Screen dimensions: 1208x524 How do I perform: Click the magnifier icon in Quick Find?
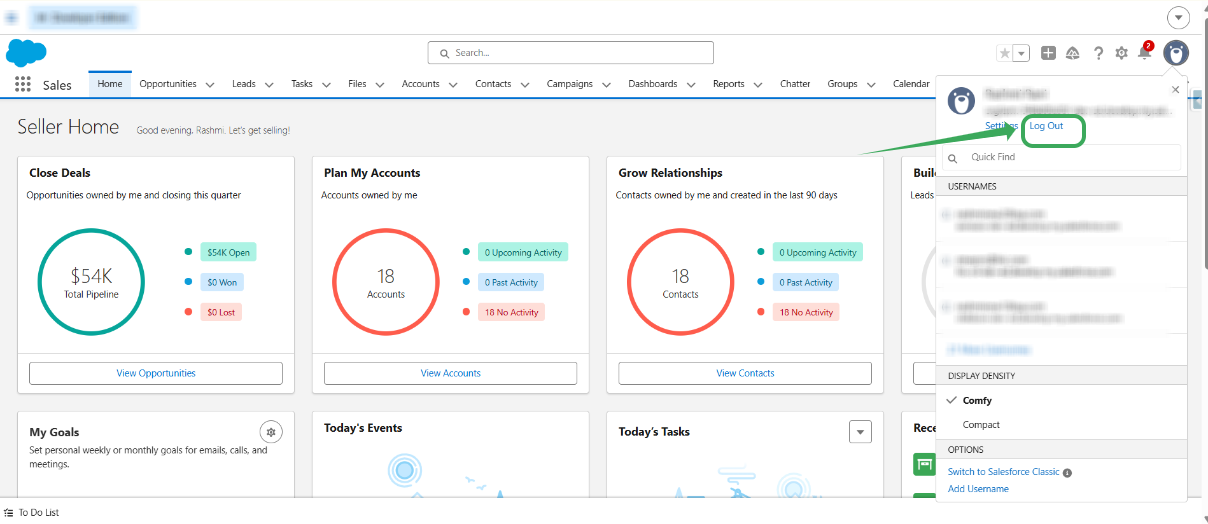coord(953,158)
